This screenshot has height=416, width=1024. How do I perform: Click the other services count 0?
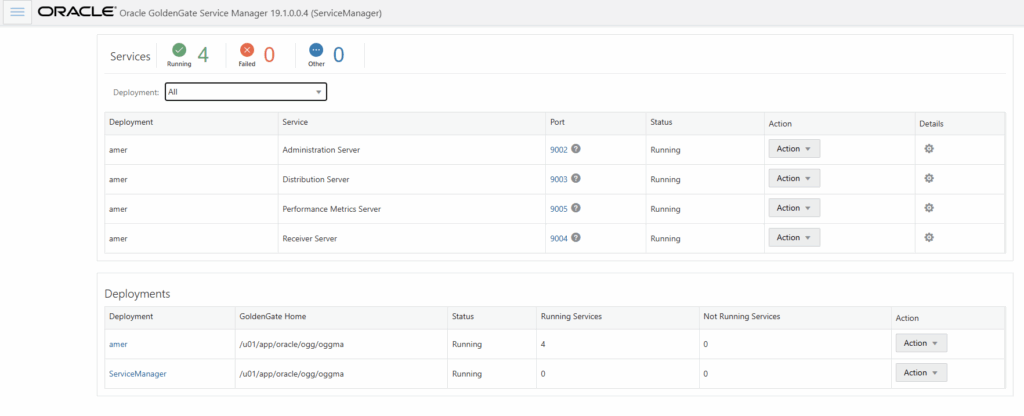coord(338,56)
